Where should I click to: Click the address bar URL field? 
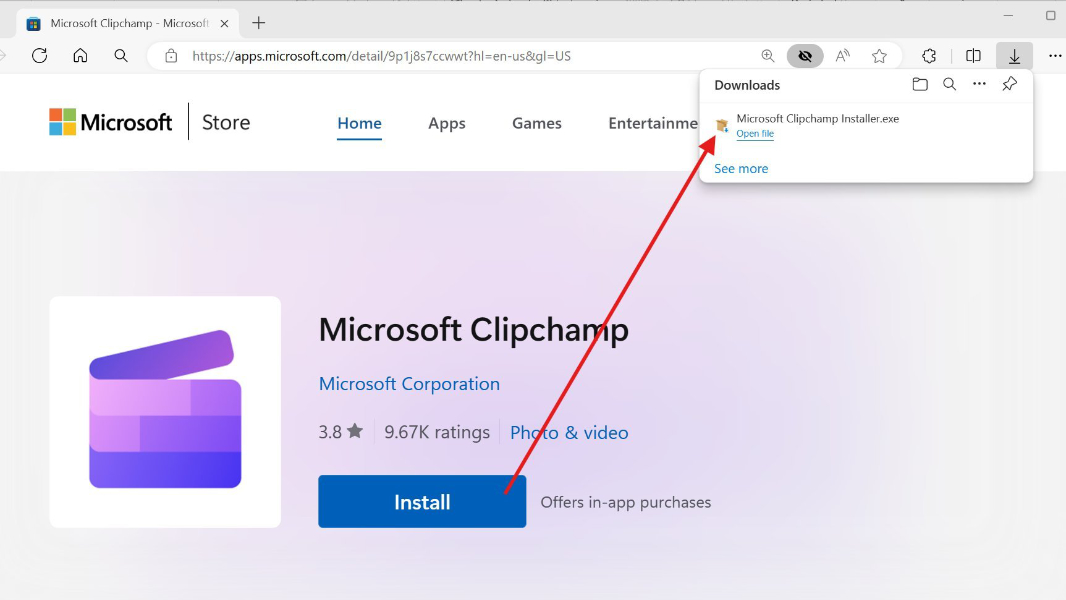[400, 56]
